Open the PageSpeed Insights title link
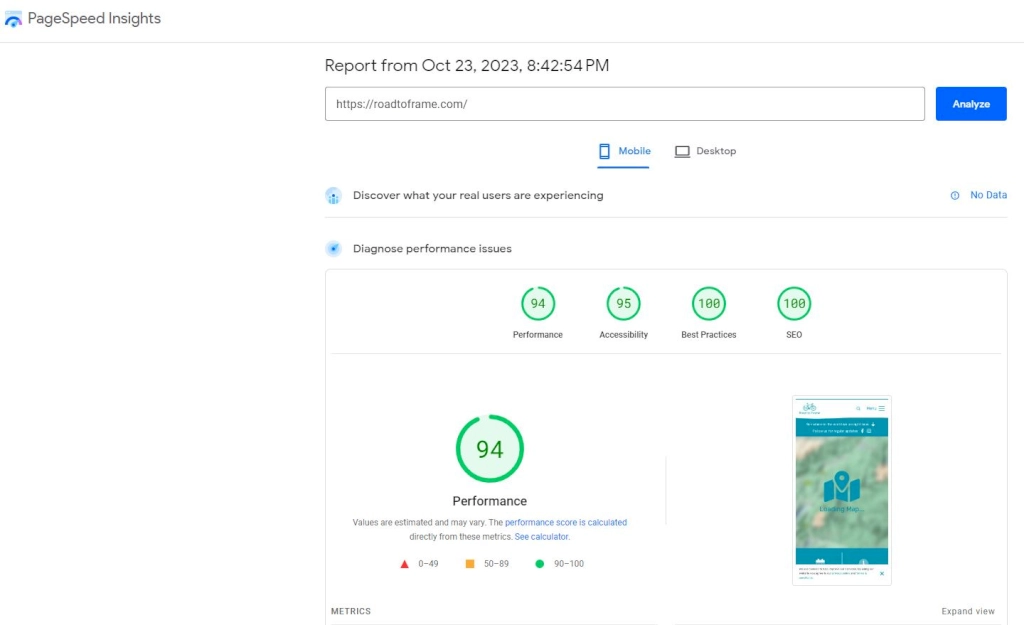Image resolution: width=1024 pixels, height=625 pixels. [94, 18]
